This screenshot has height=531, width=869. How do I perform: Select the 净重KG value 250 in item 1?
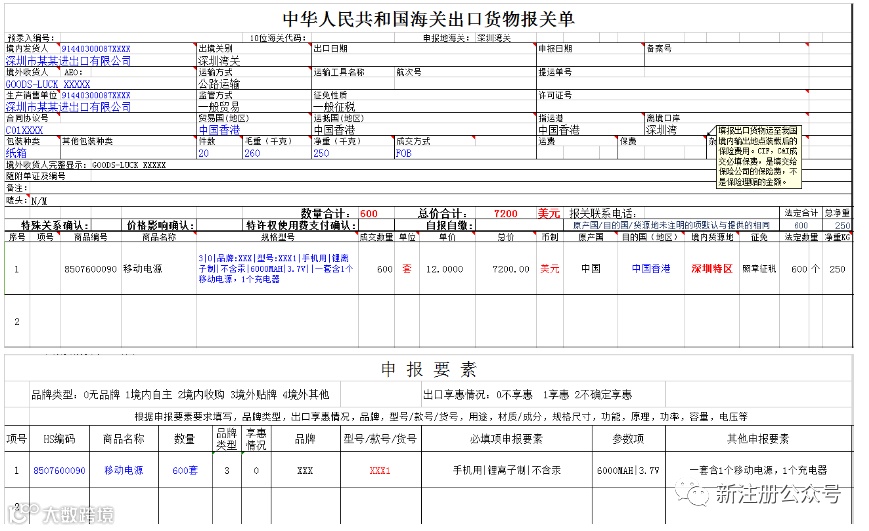pyautogui.click(x=837, y=269)
